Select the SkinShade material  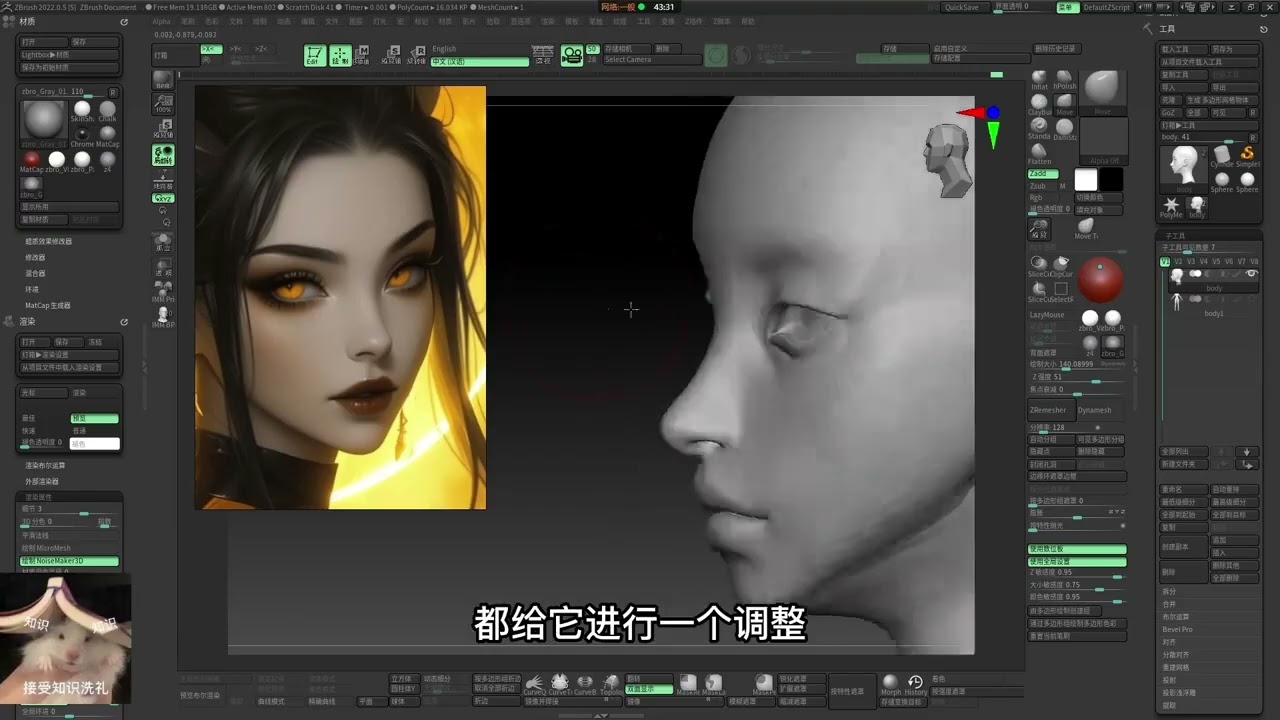(x=82, y=111)
